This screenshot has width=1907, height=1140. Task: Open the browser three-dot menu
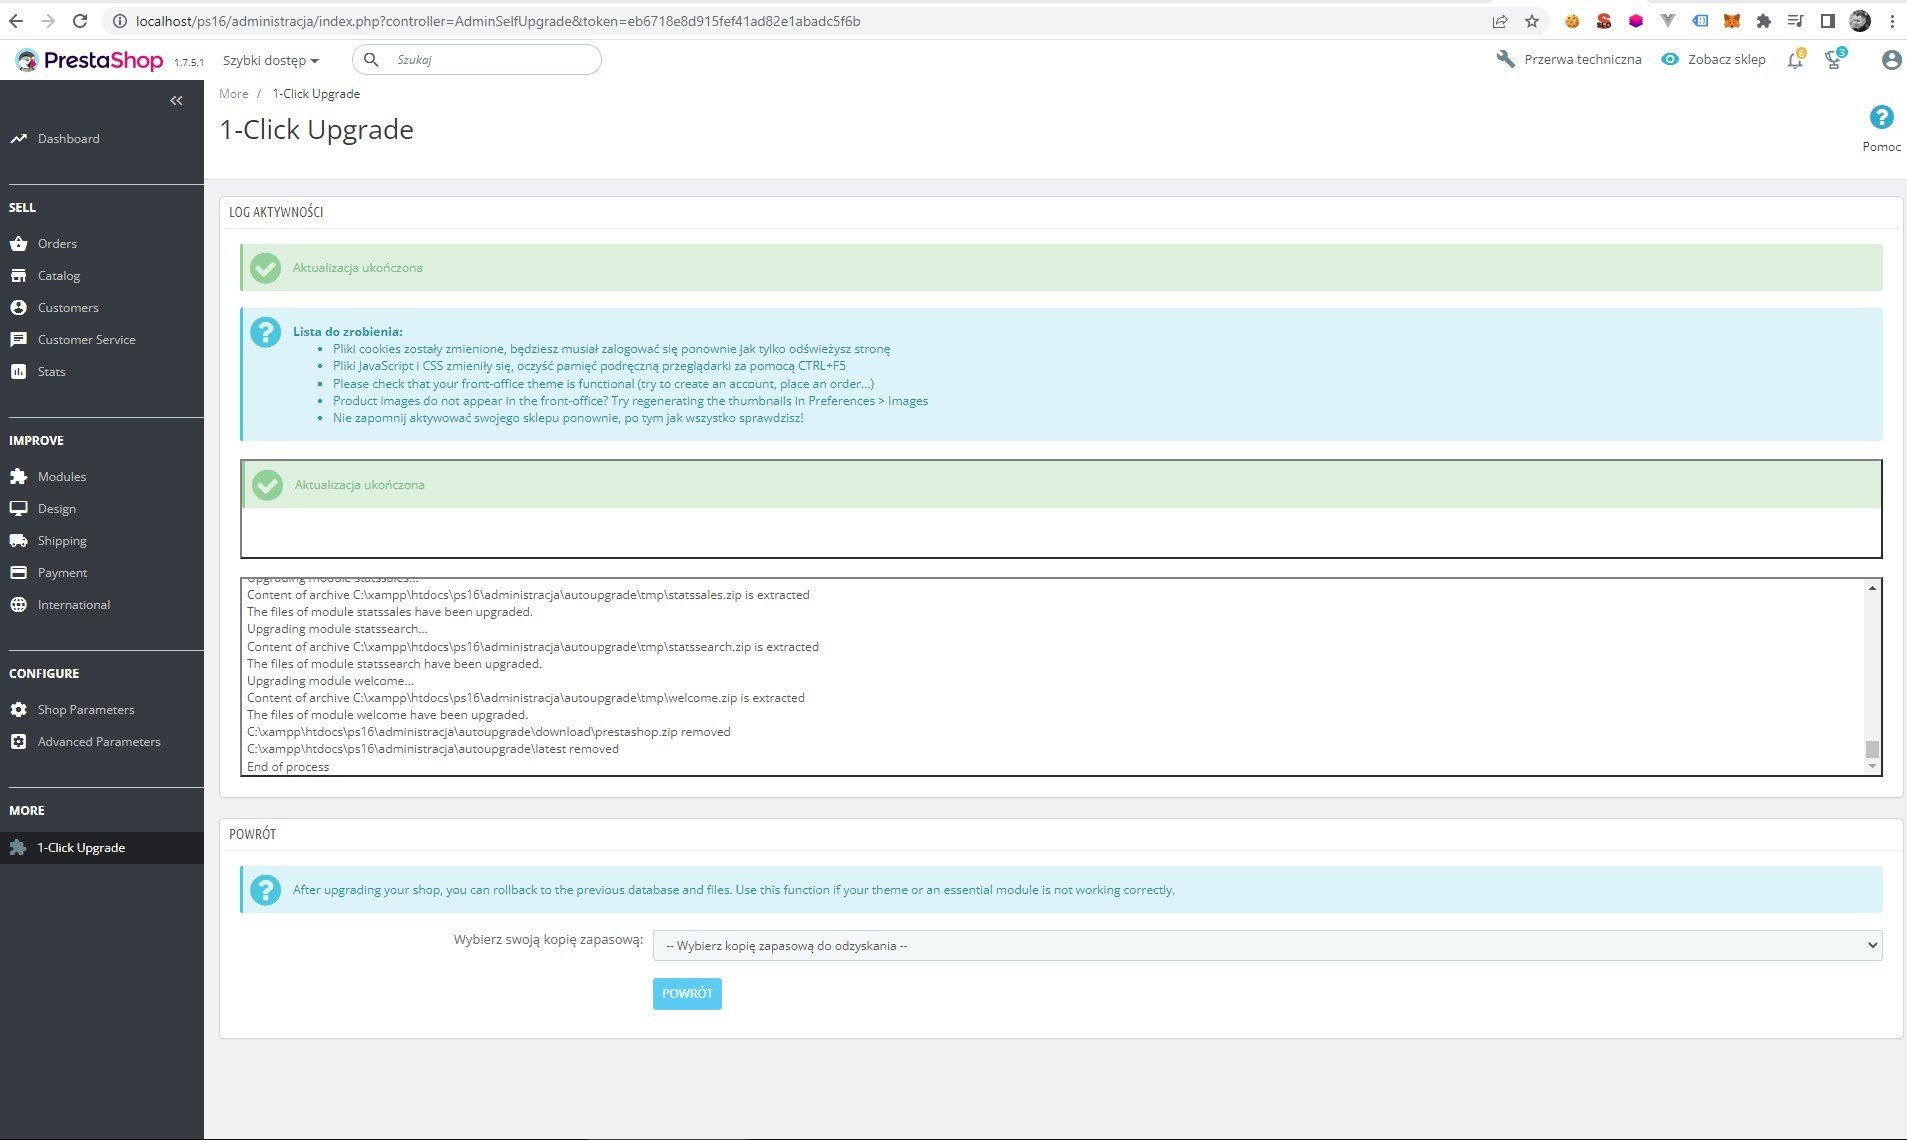1892,21
